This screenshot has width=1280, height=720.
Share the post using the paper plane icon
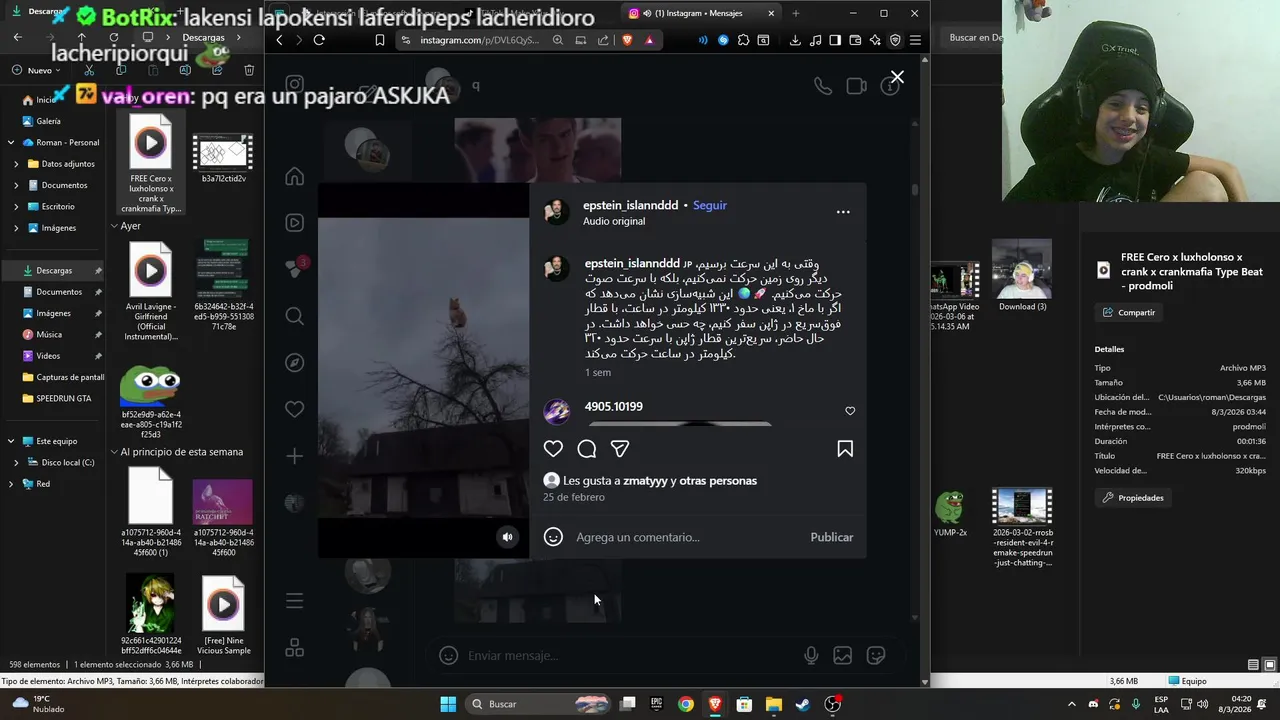click(620, 449)
